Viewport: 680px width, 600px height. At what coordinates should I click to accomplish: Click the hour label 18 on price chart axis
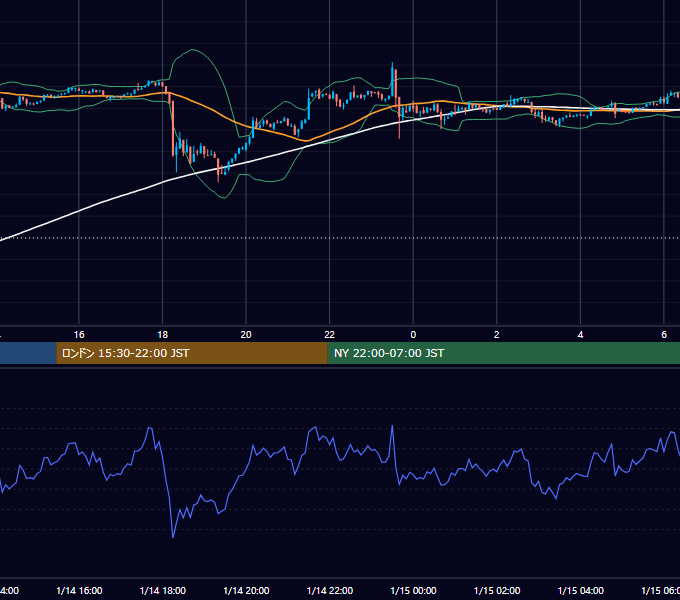163,335
